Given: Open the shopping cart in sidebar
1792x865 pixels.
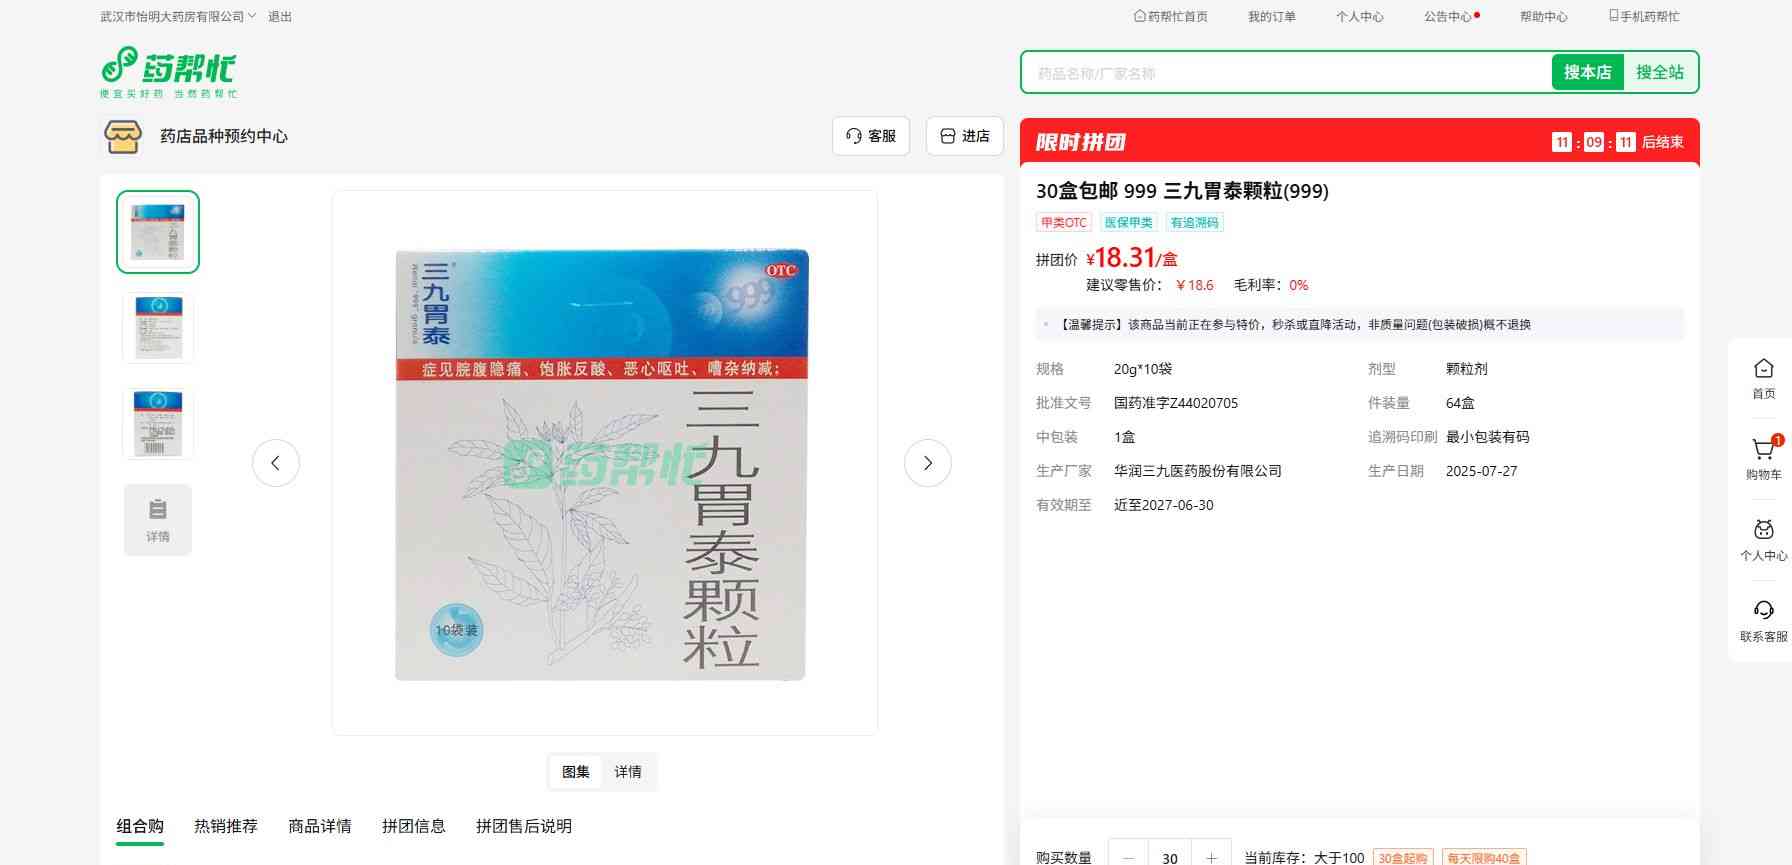Looking at the screenshot, I should 1763,451.
